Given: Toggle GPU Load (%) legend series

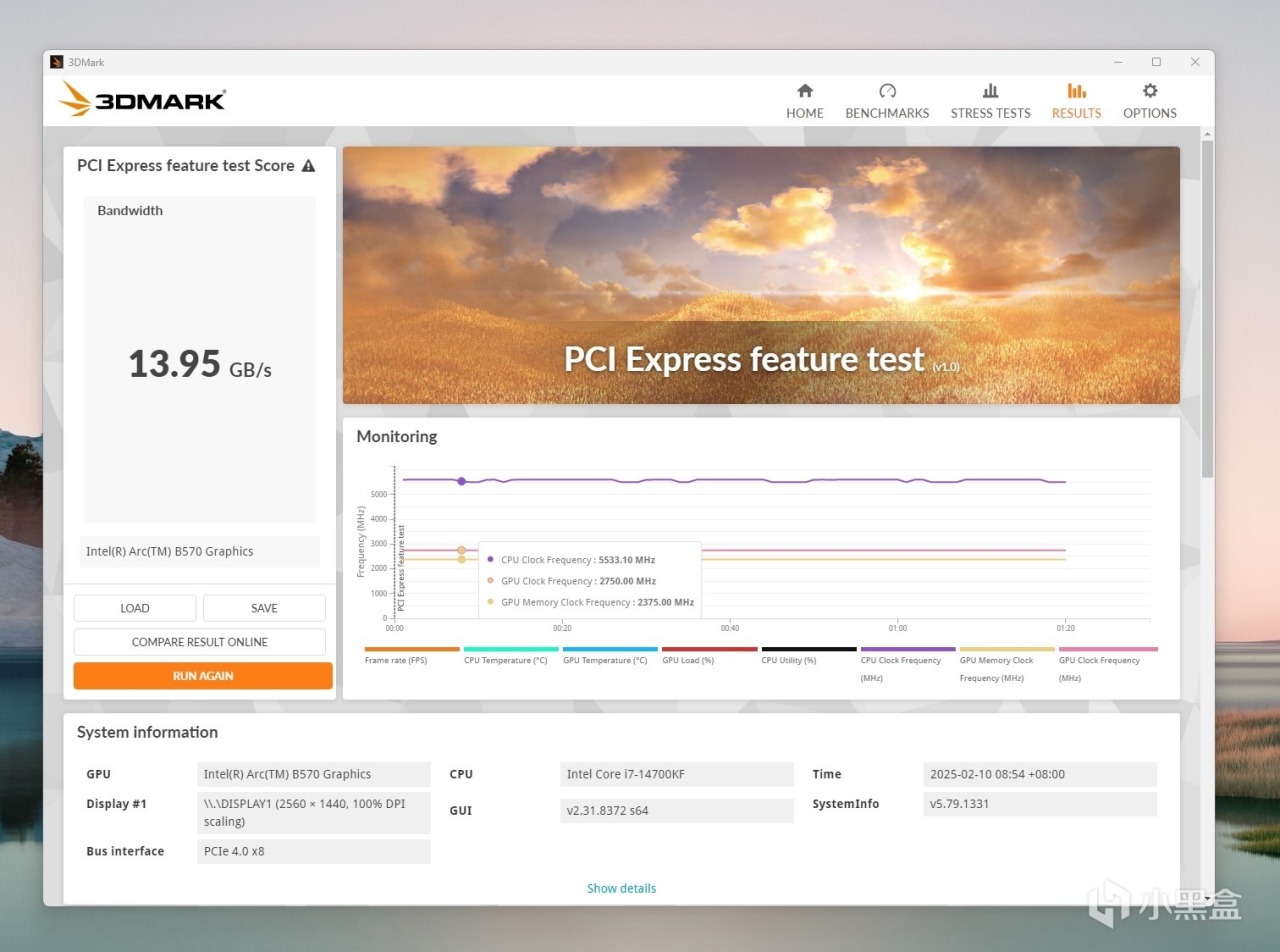Looking at the screenshot, I should point(709,656).
